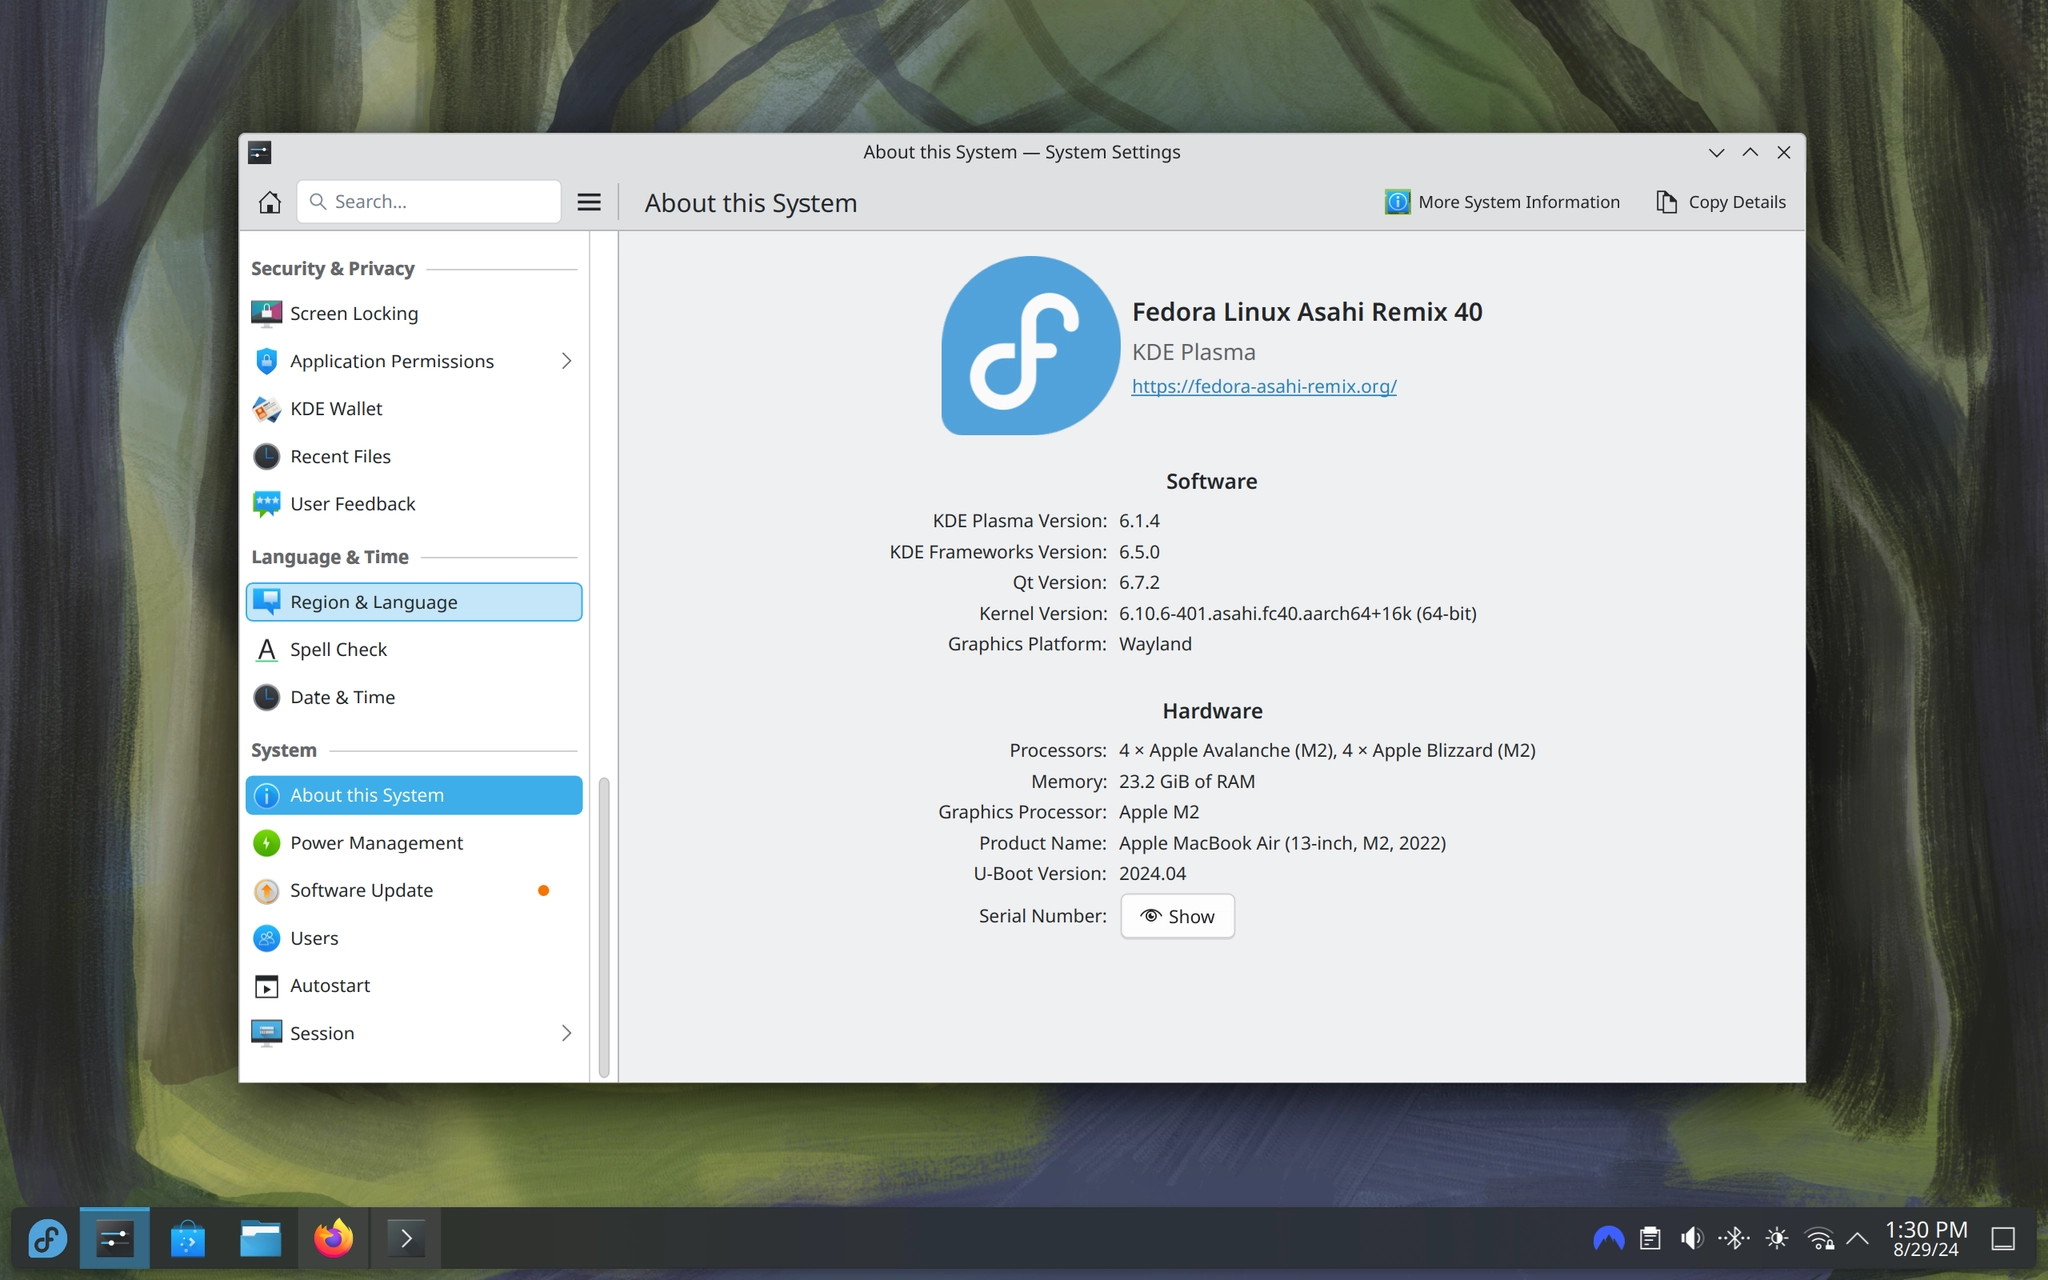Open the clipboard tray icon
This screenshot has height=1280, width=2048.
pos(1650,1239)
